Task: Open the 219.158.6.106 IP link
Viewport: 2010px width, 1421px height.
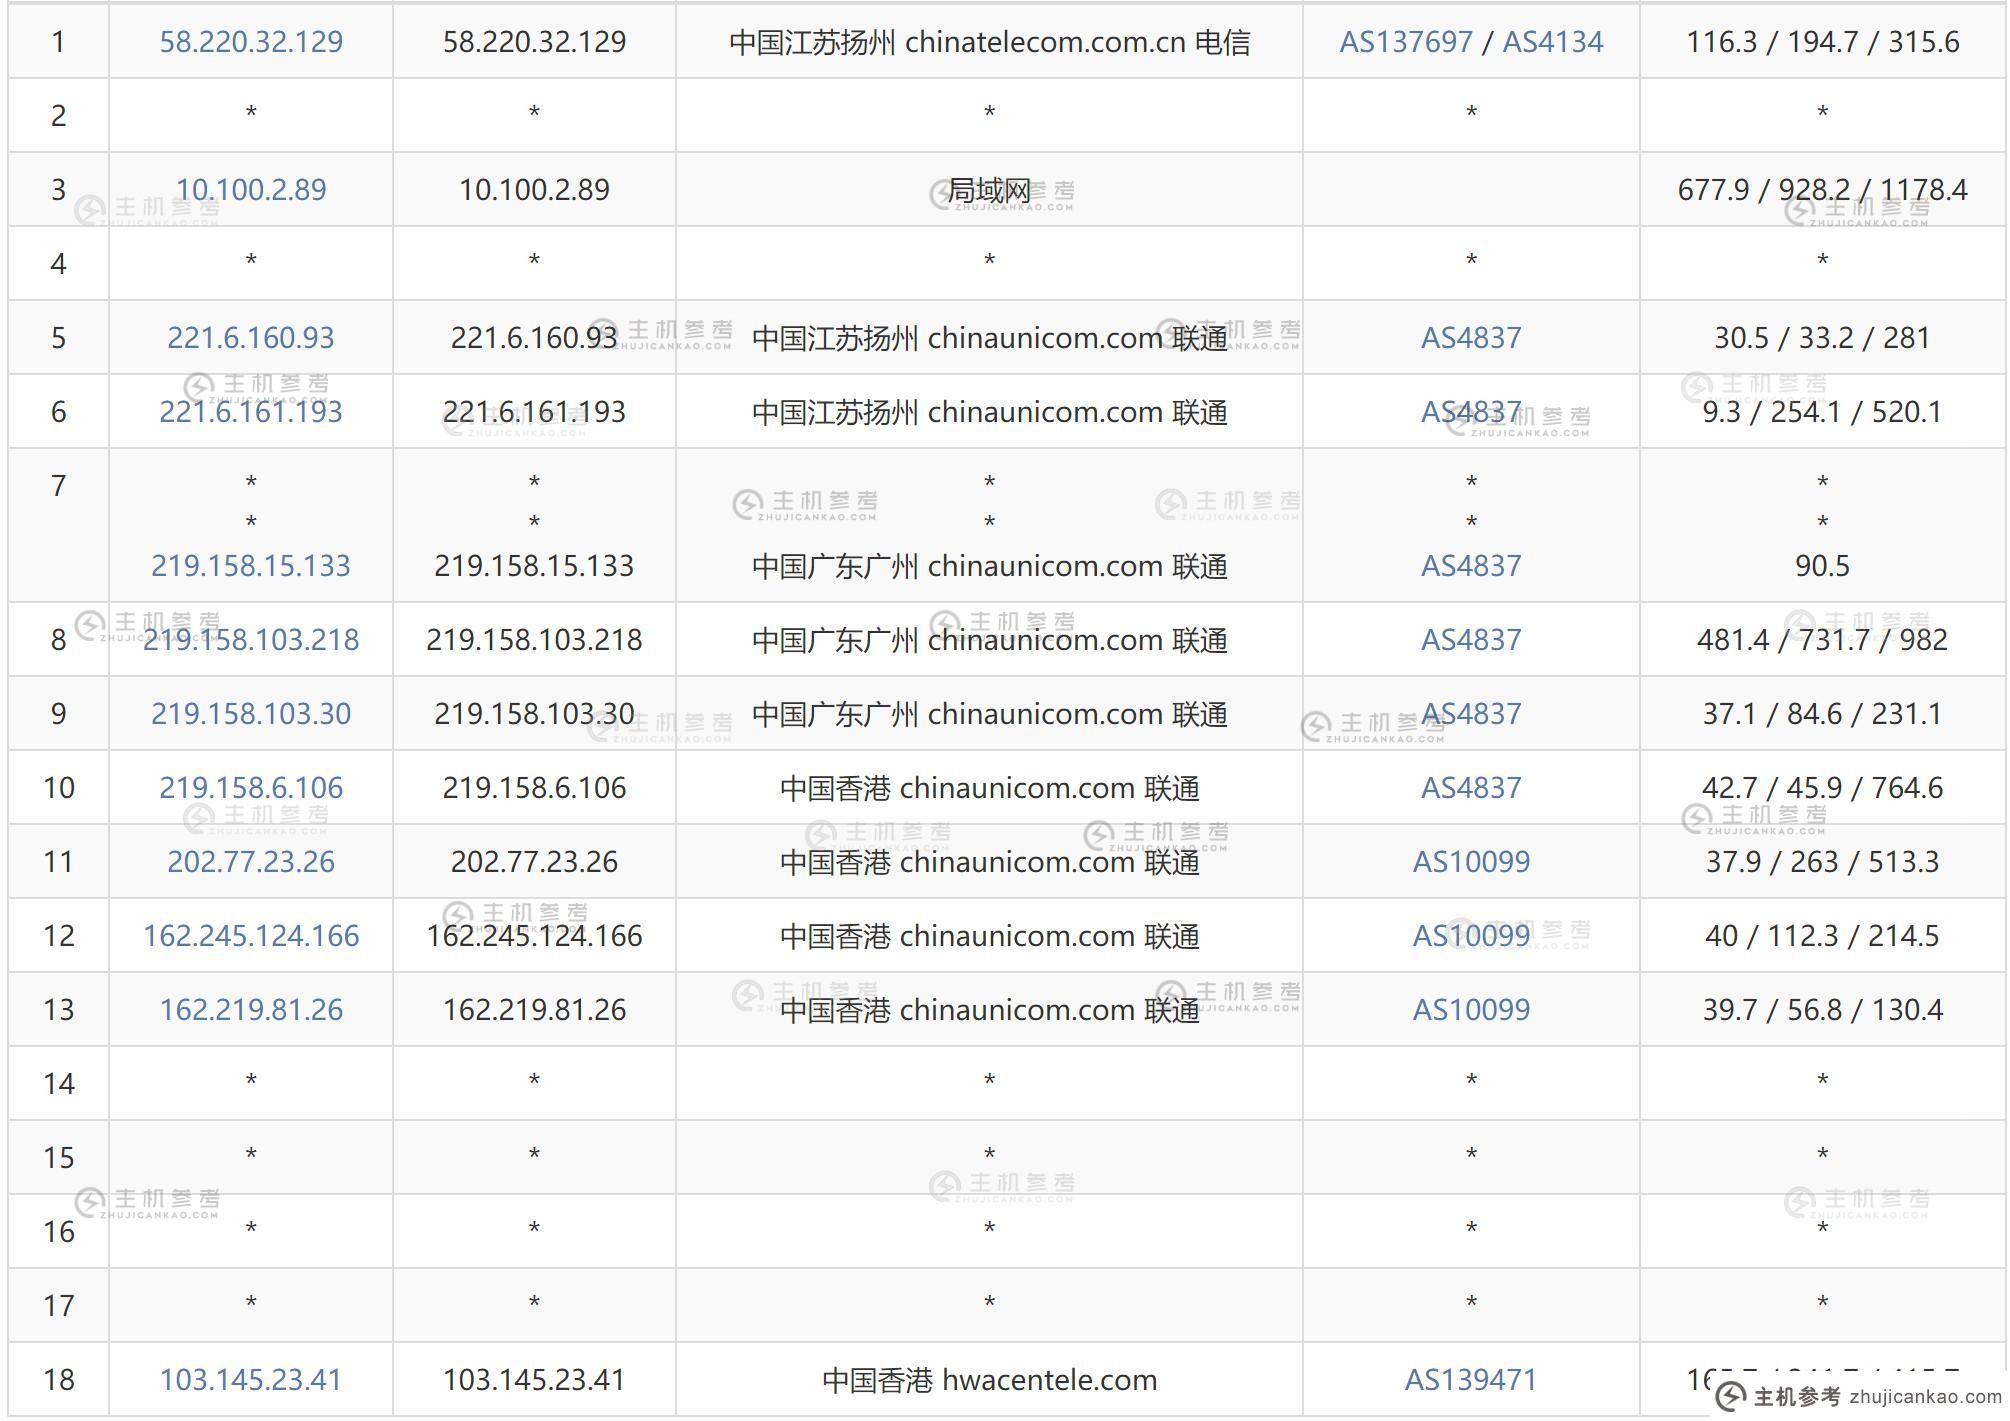Action: coord(251,788)
